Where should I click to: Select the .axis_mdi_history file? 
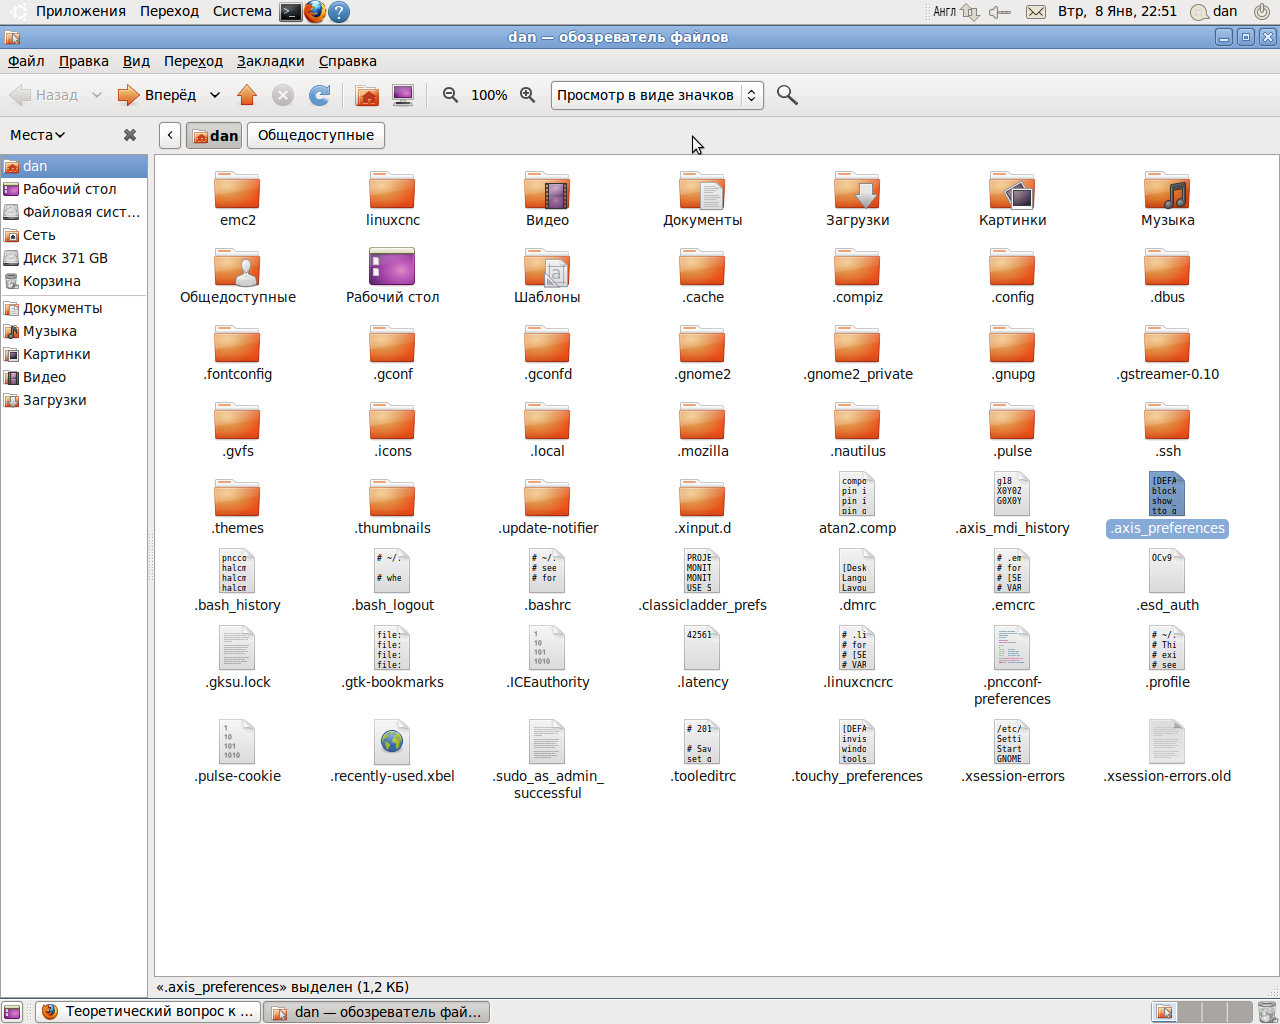pos(1012,504)
